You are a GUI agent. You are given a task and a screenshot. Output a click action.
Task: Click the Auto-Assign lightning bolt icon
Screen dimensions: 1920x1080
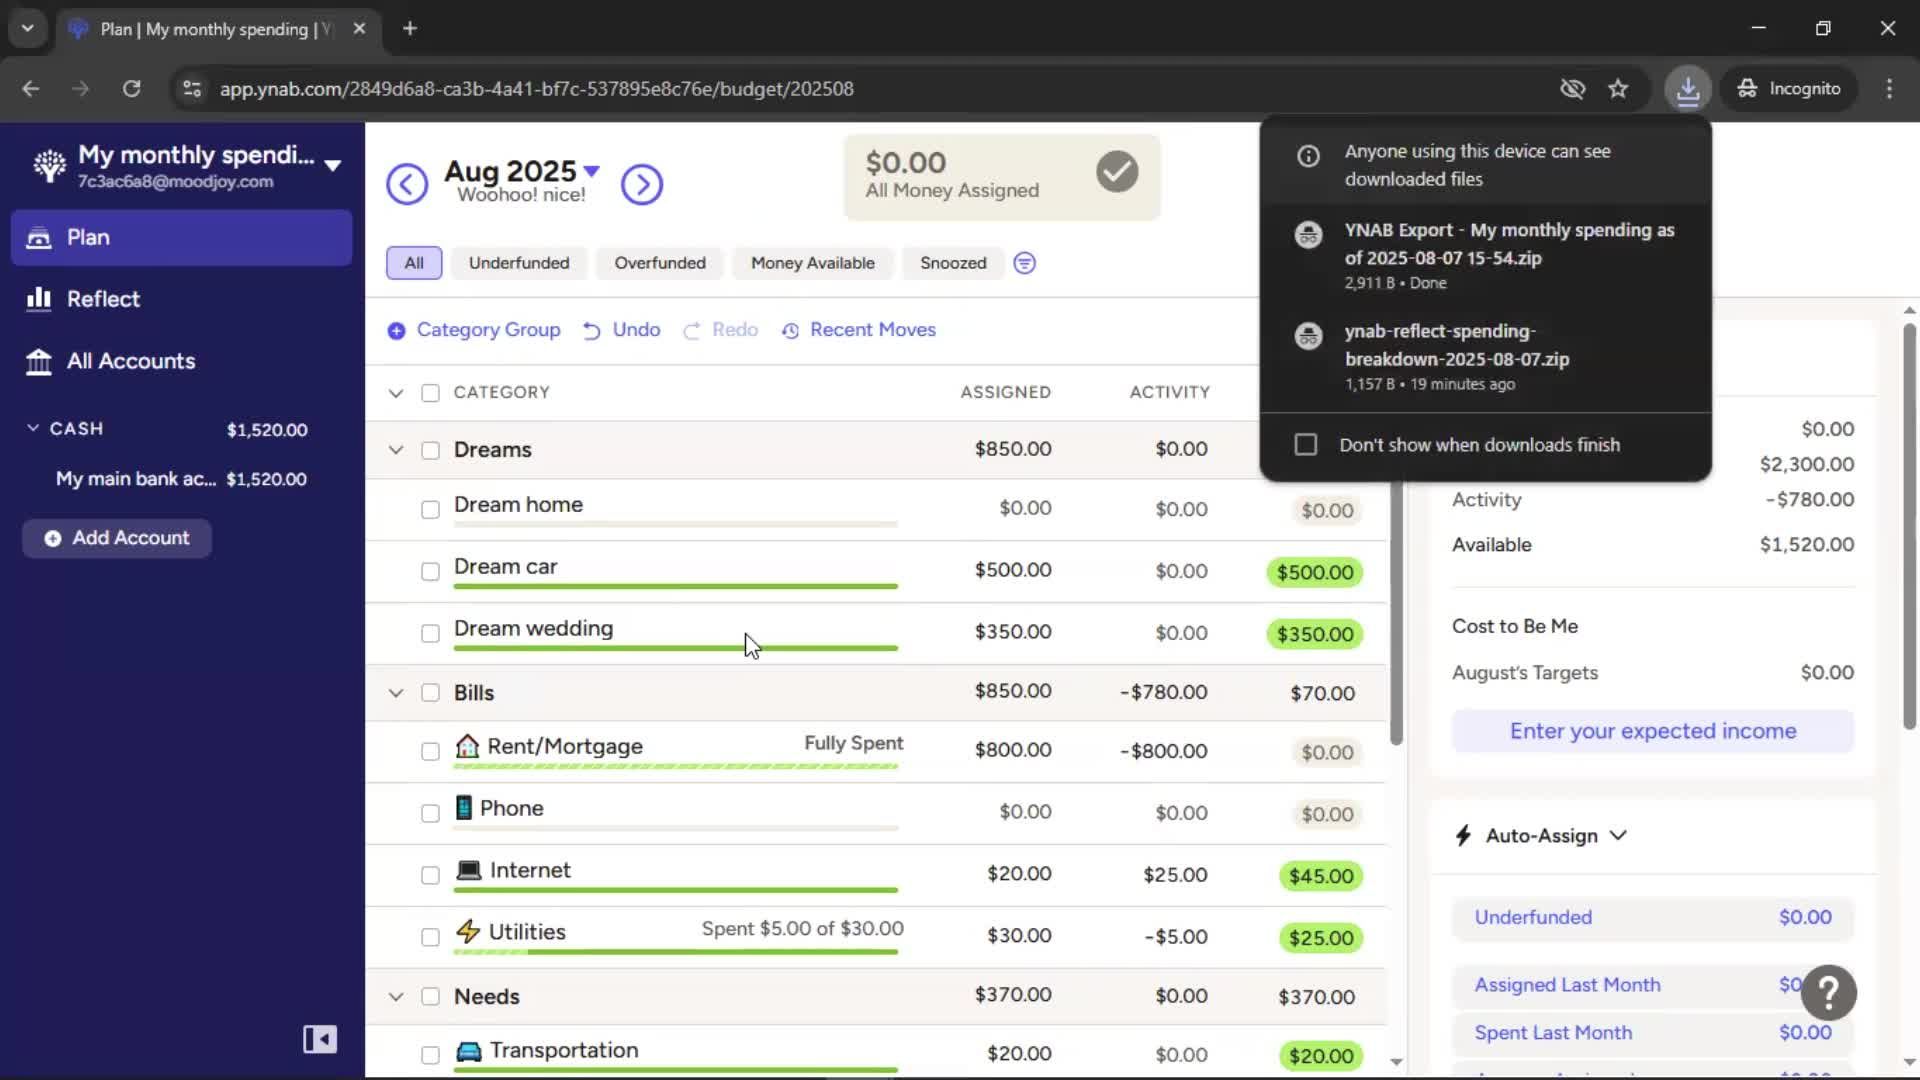[1463, 836]
